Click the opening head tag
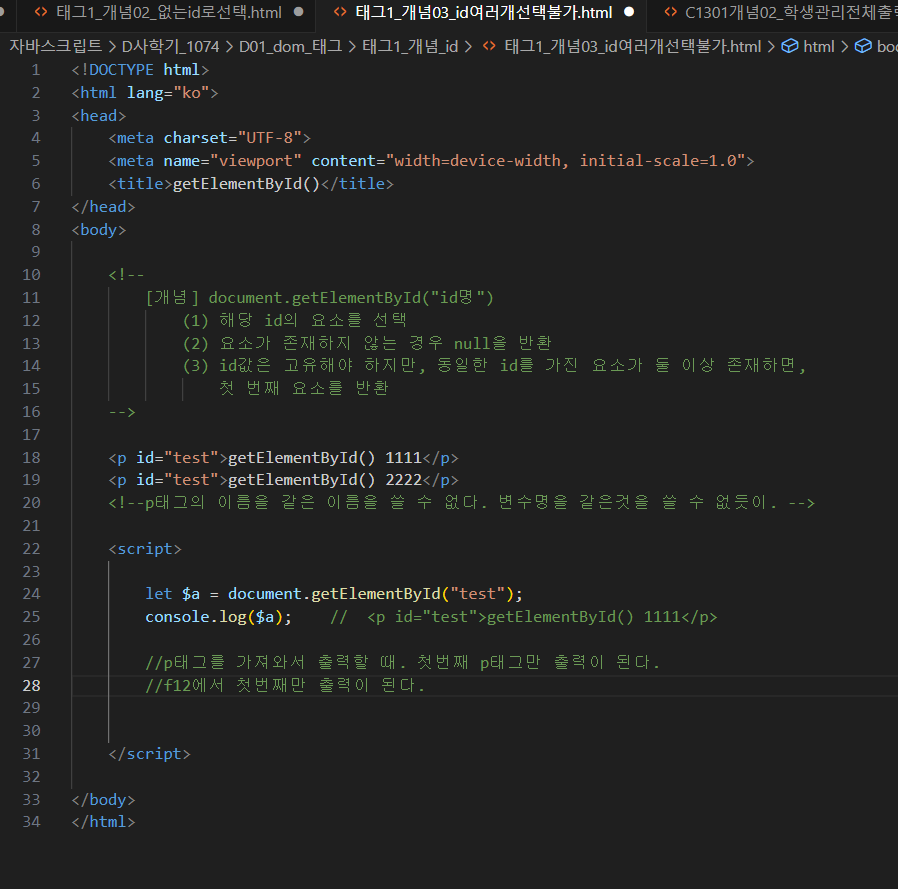The width and height of the screenshot is (898, 889). (99, 116)
